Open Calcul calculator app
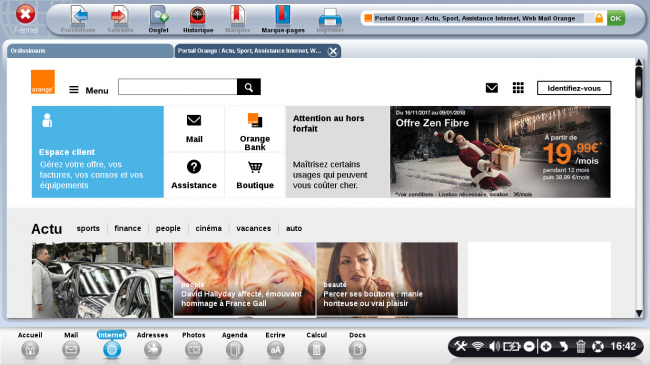Screen dimensions: 650x365 316,345
